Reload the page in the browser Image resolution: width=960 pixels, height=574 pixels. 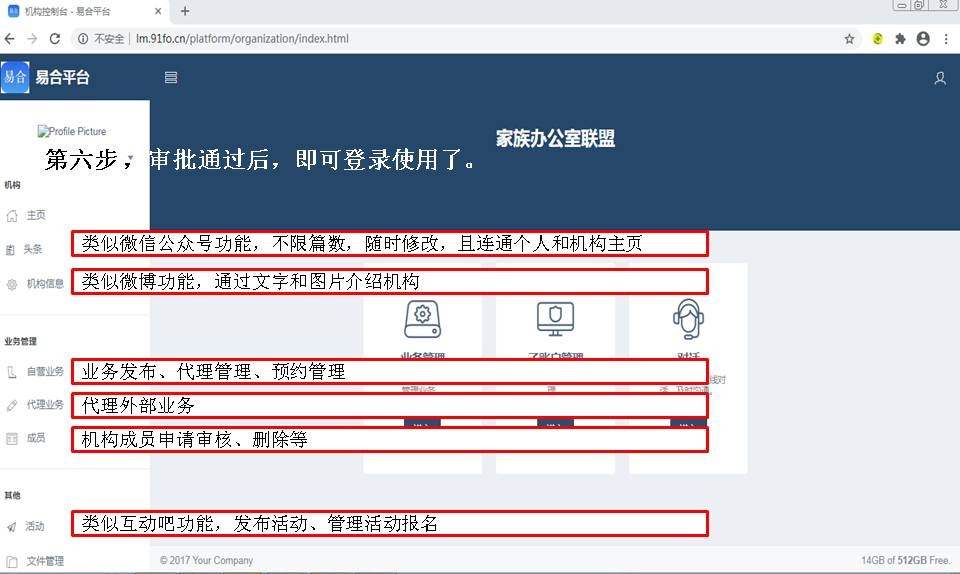[55, 39]
